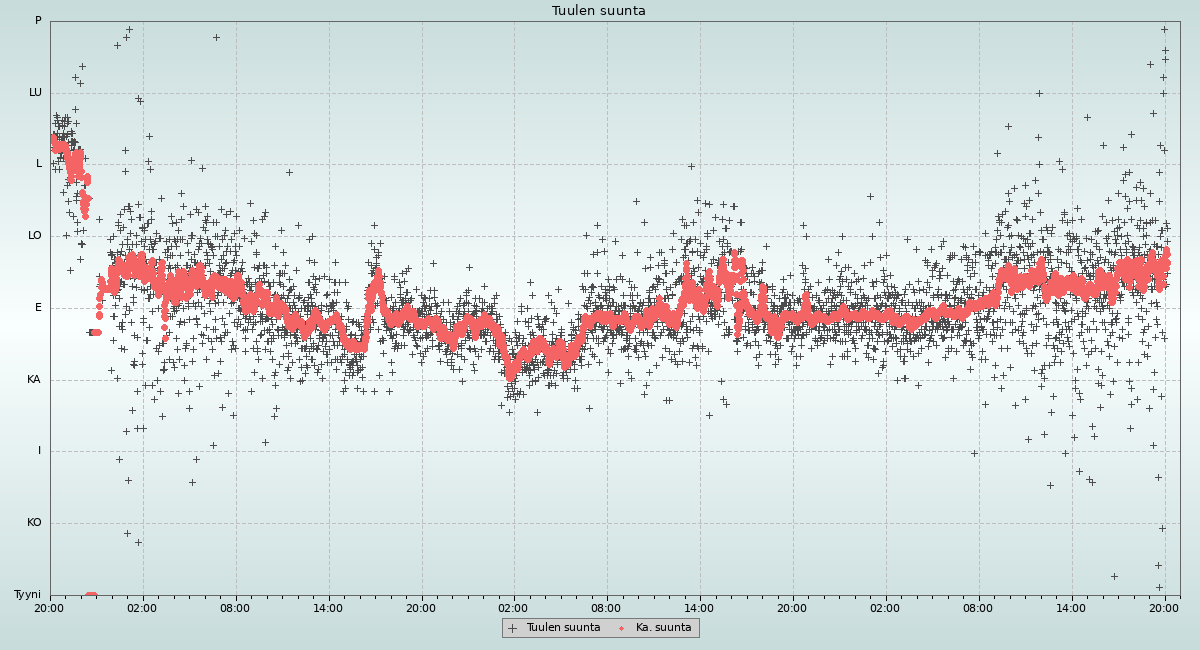Click the "KO" direction label on the vertical axis
This screenshot has width=1200, height=650.
(x=34, y=523)
